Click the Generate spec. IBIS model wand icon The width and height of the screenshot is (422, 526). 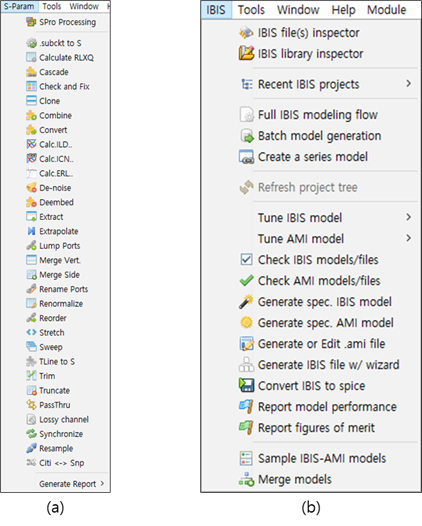[246, 302]
